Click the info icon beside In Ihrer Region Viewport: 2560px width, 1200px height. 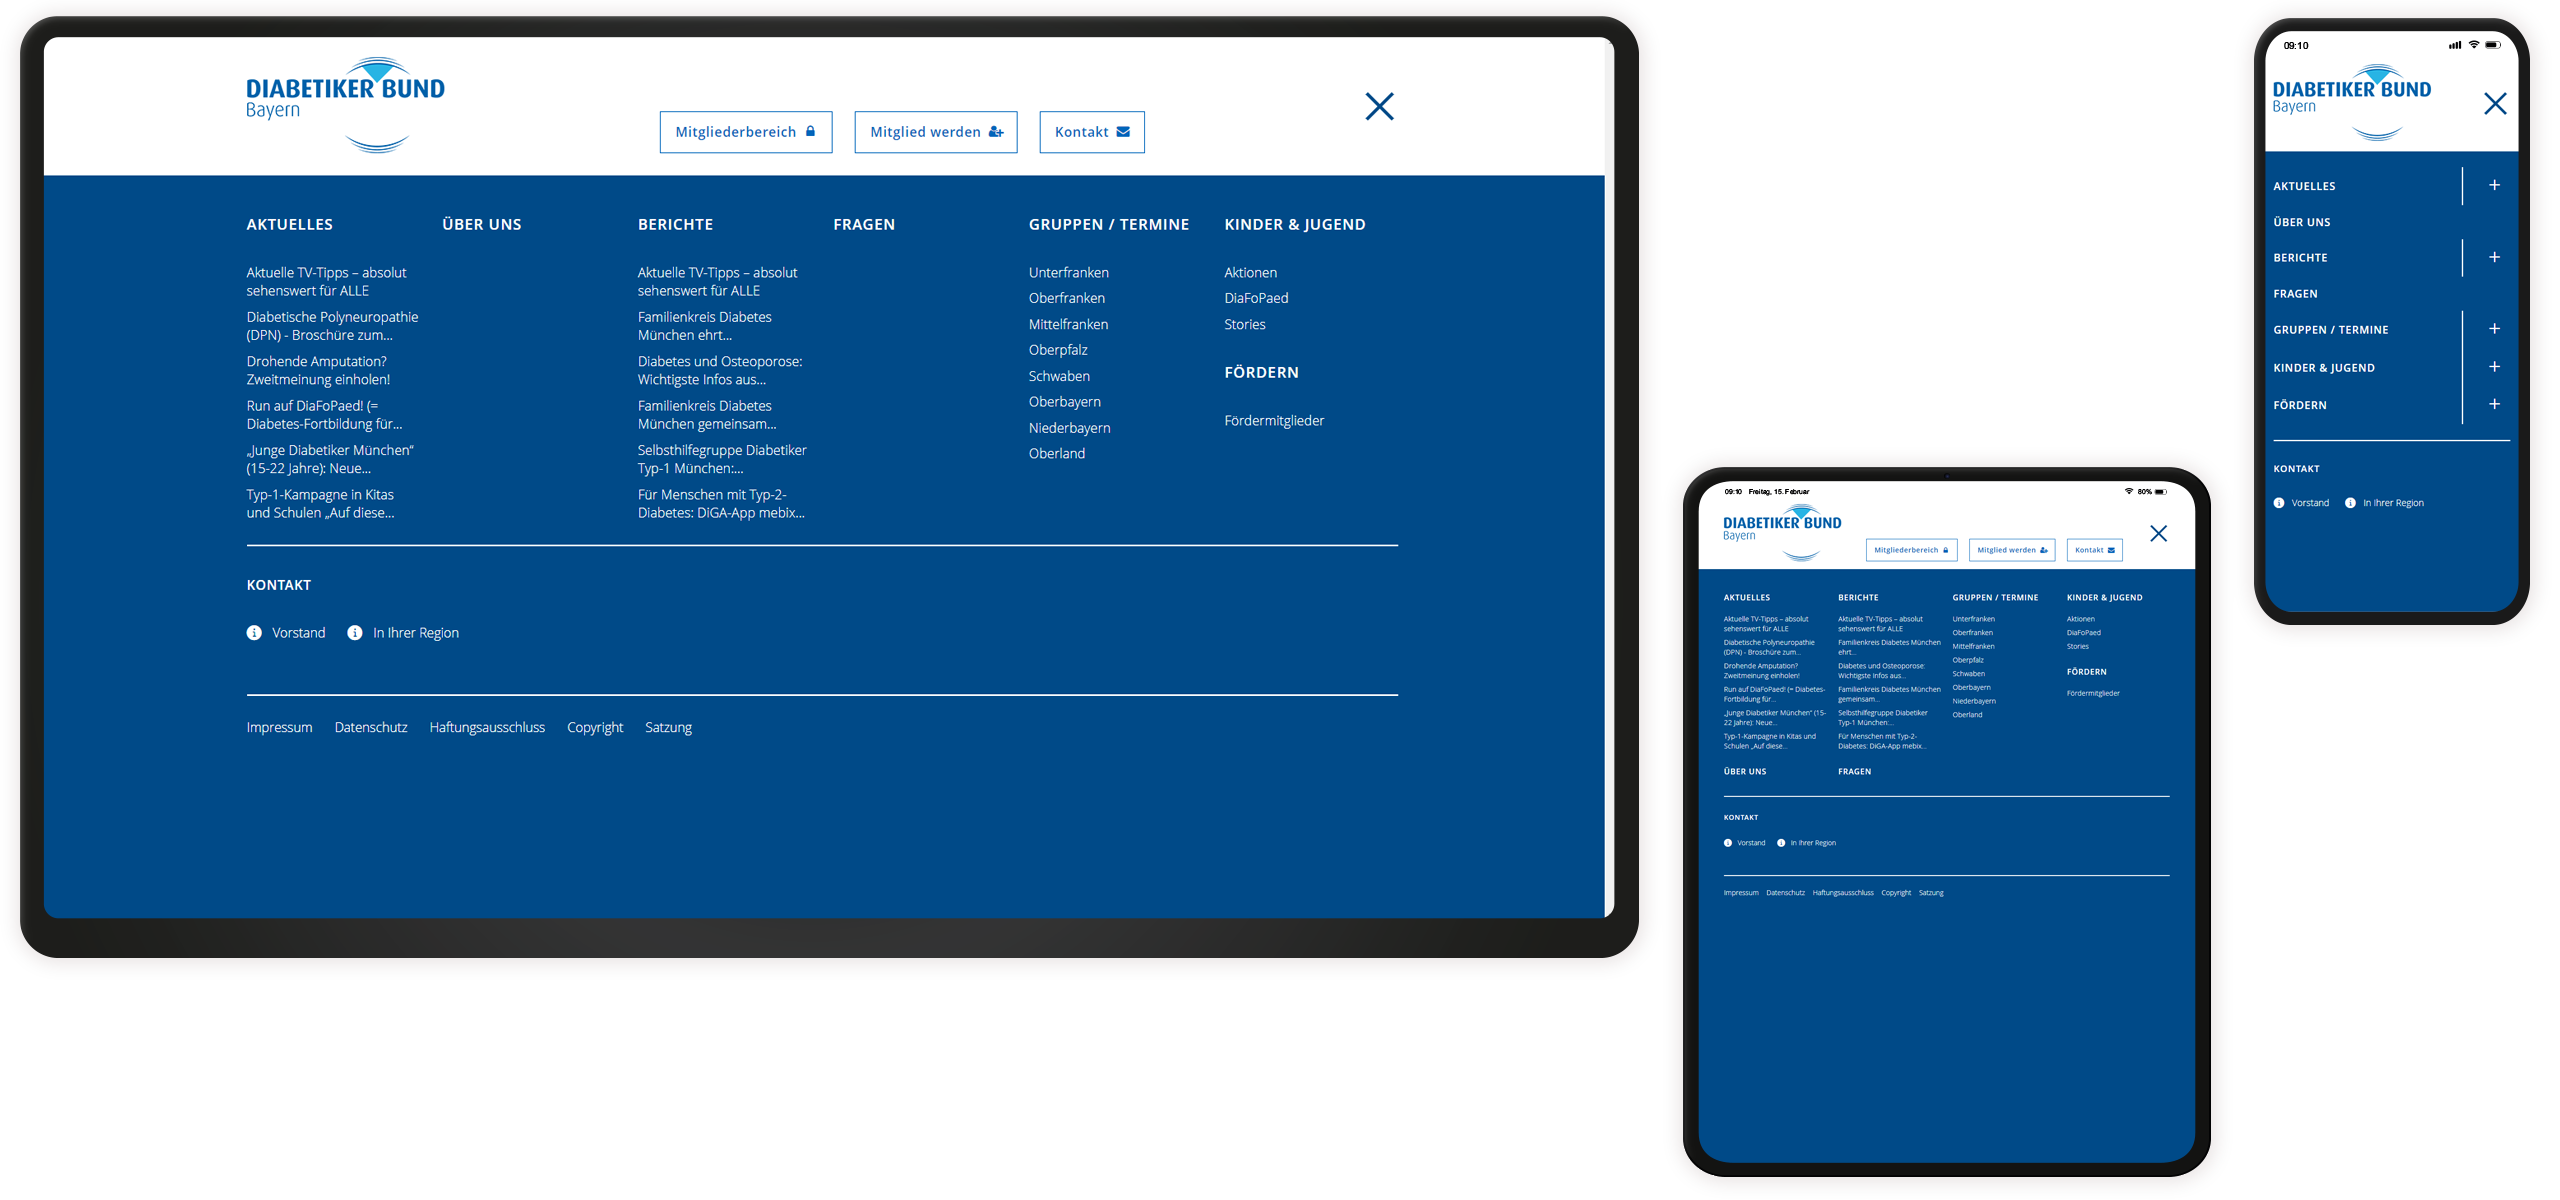[353, 632]
